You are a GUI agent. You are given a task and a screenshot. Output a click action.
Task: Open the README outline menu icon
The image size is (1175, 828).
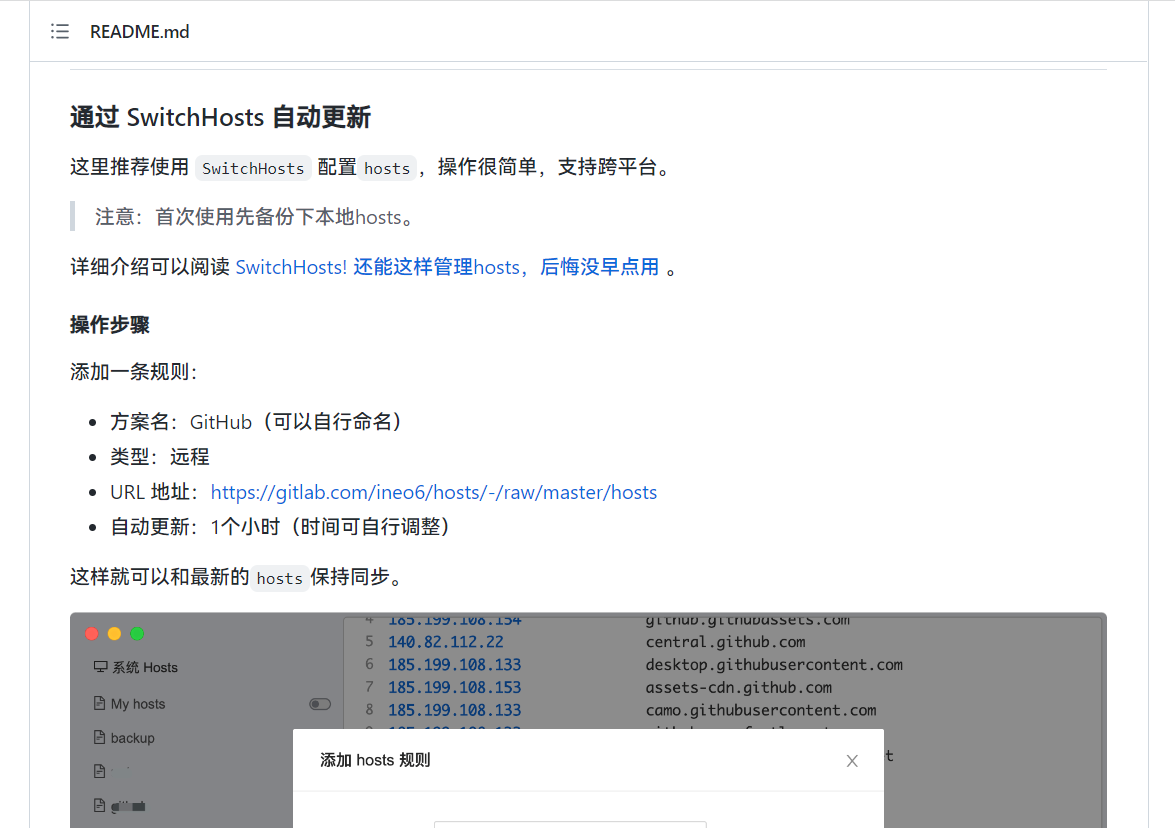pyautogui.click(x=60, y=31)
